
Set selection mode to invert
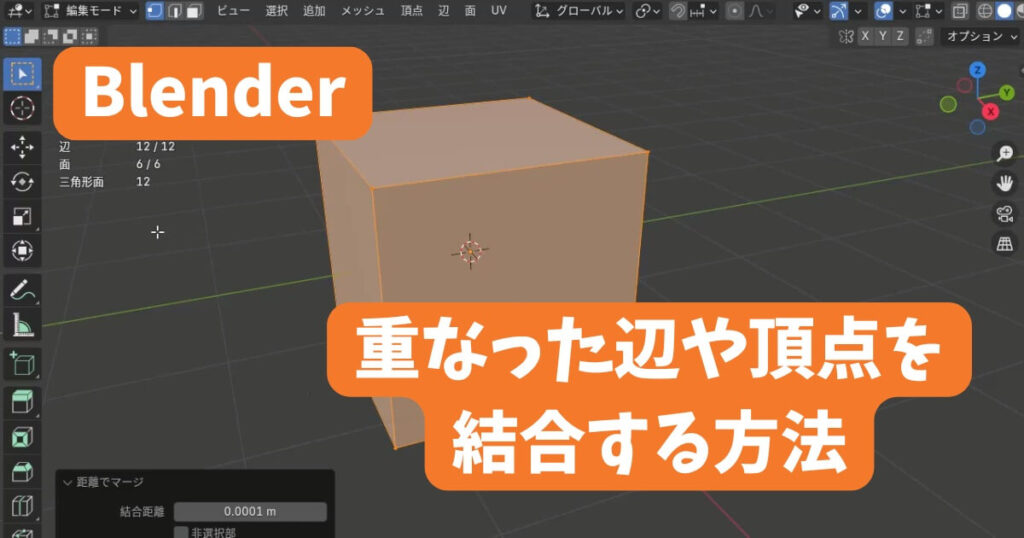click(x=70, y=37)
